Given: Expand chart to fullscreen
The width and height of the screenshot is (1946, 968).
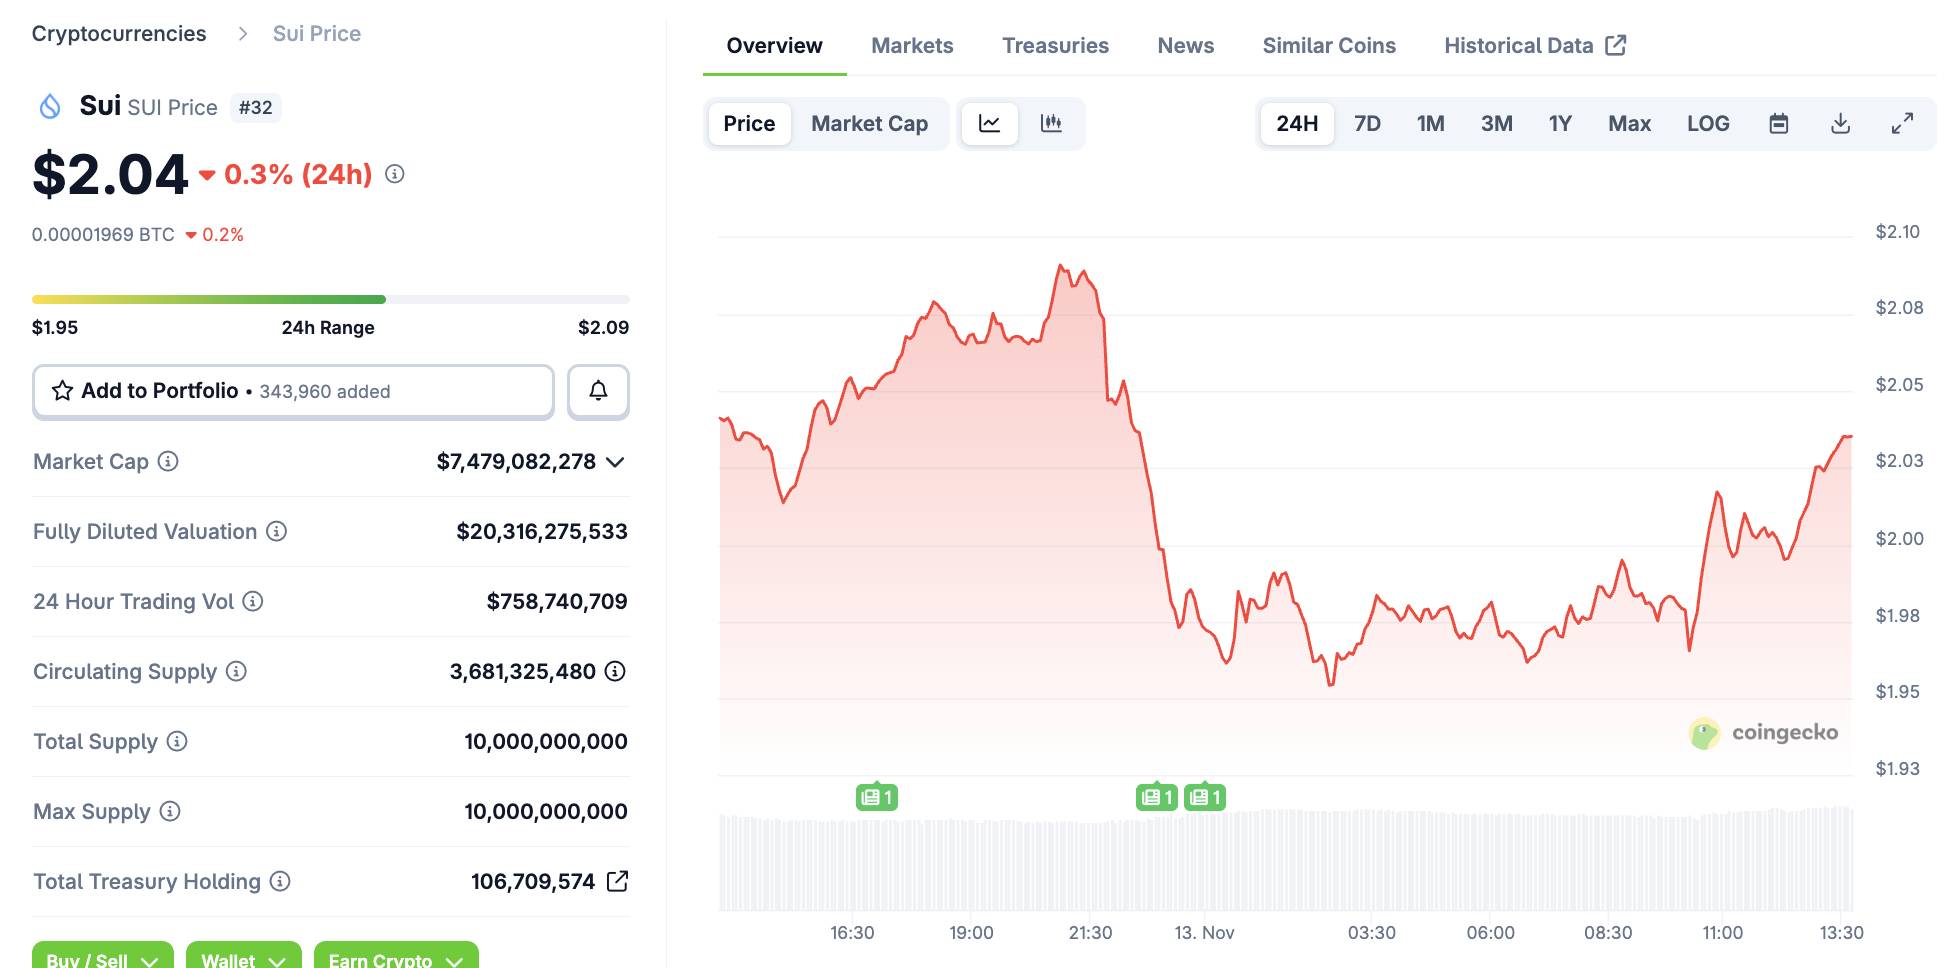Looking at the screenshot, I should point(1902,123).
